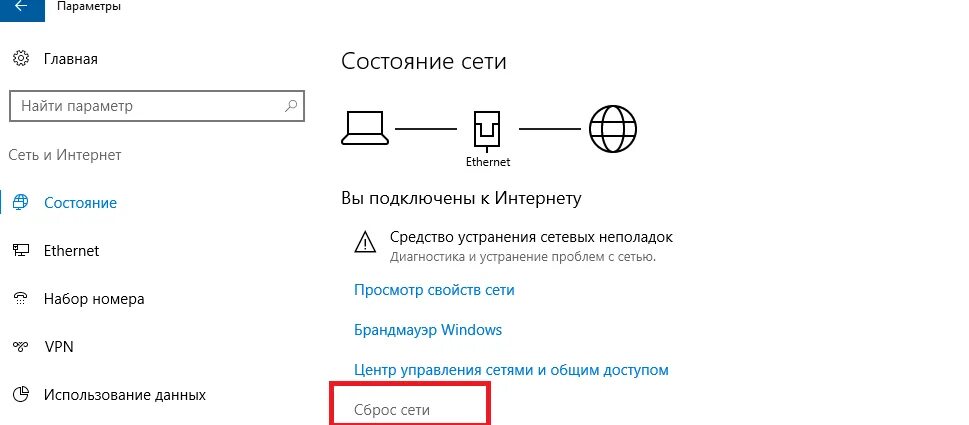Open Просмотр свойств сети link

(x=434, y=290)
